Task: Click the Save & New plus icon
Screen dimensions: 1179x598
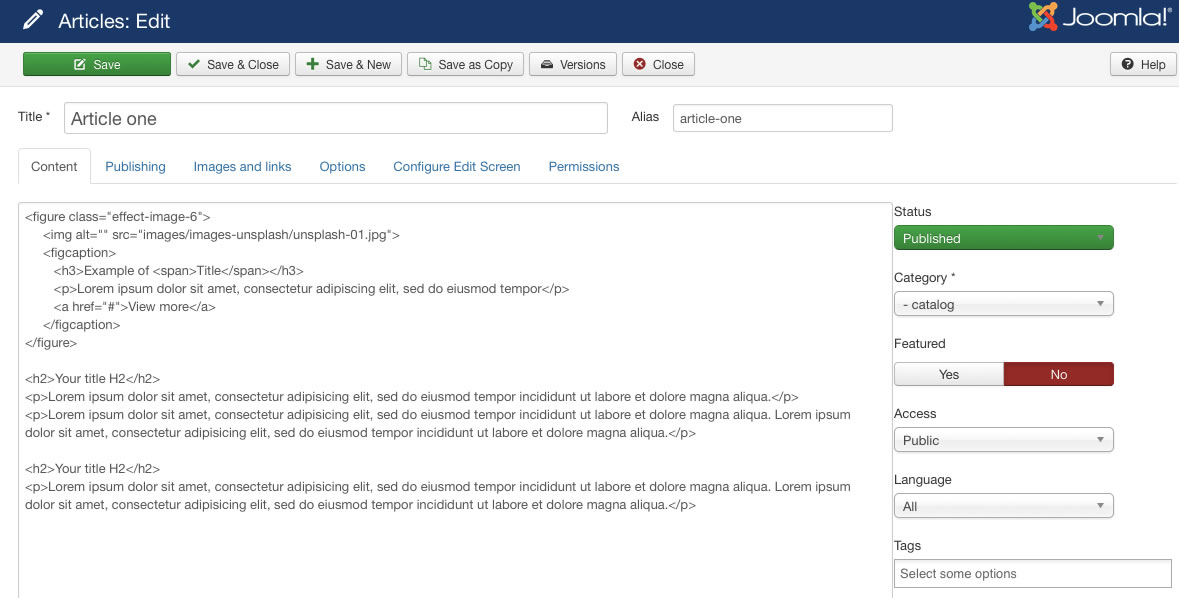Action: pos(313,64)
